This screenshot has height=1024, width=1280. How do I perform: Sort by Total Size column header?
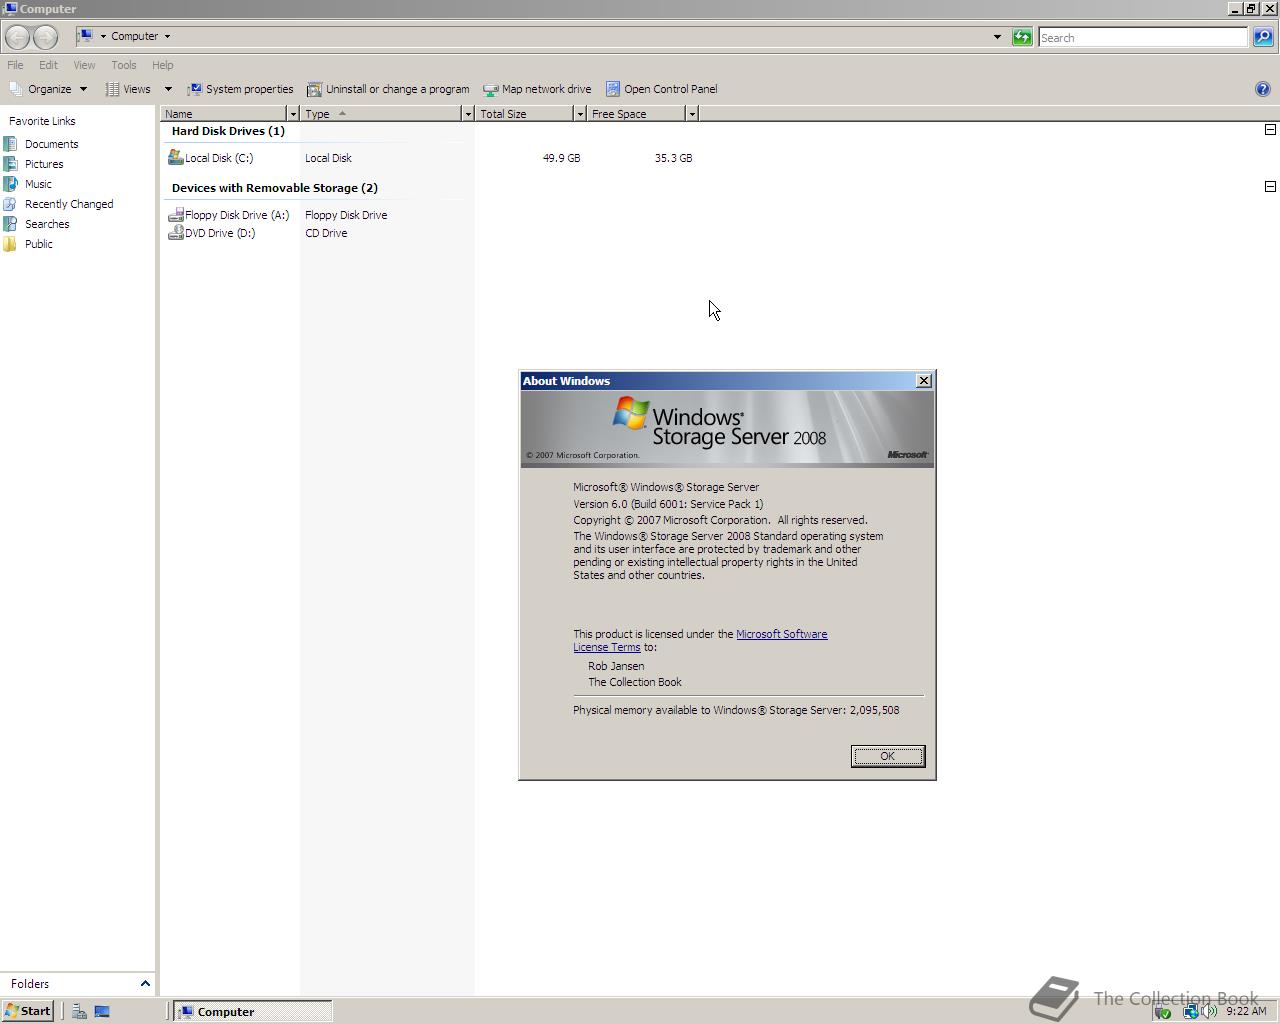pyautogui.click(x=524, y=114)
